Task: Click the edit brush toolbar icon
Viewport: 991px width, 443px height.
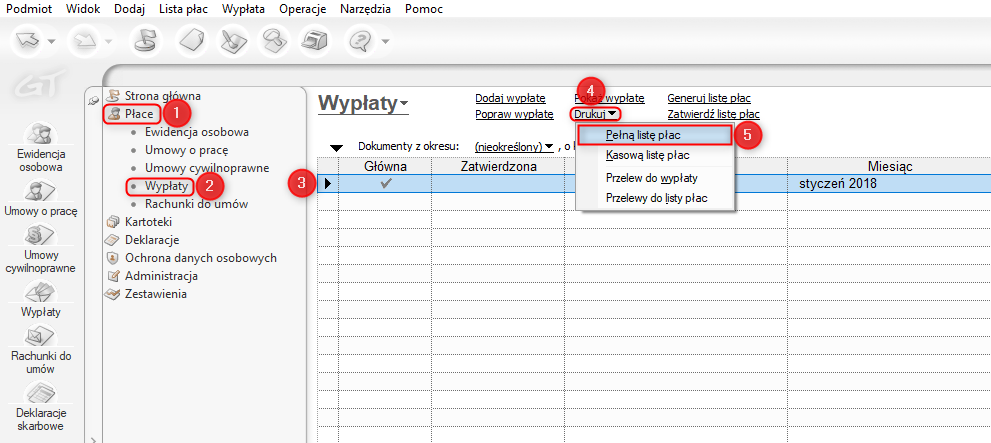Action: 234,41
